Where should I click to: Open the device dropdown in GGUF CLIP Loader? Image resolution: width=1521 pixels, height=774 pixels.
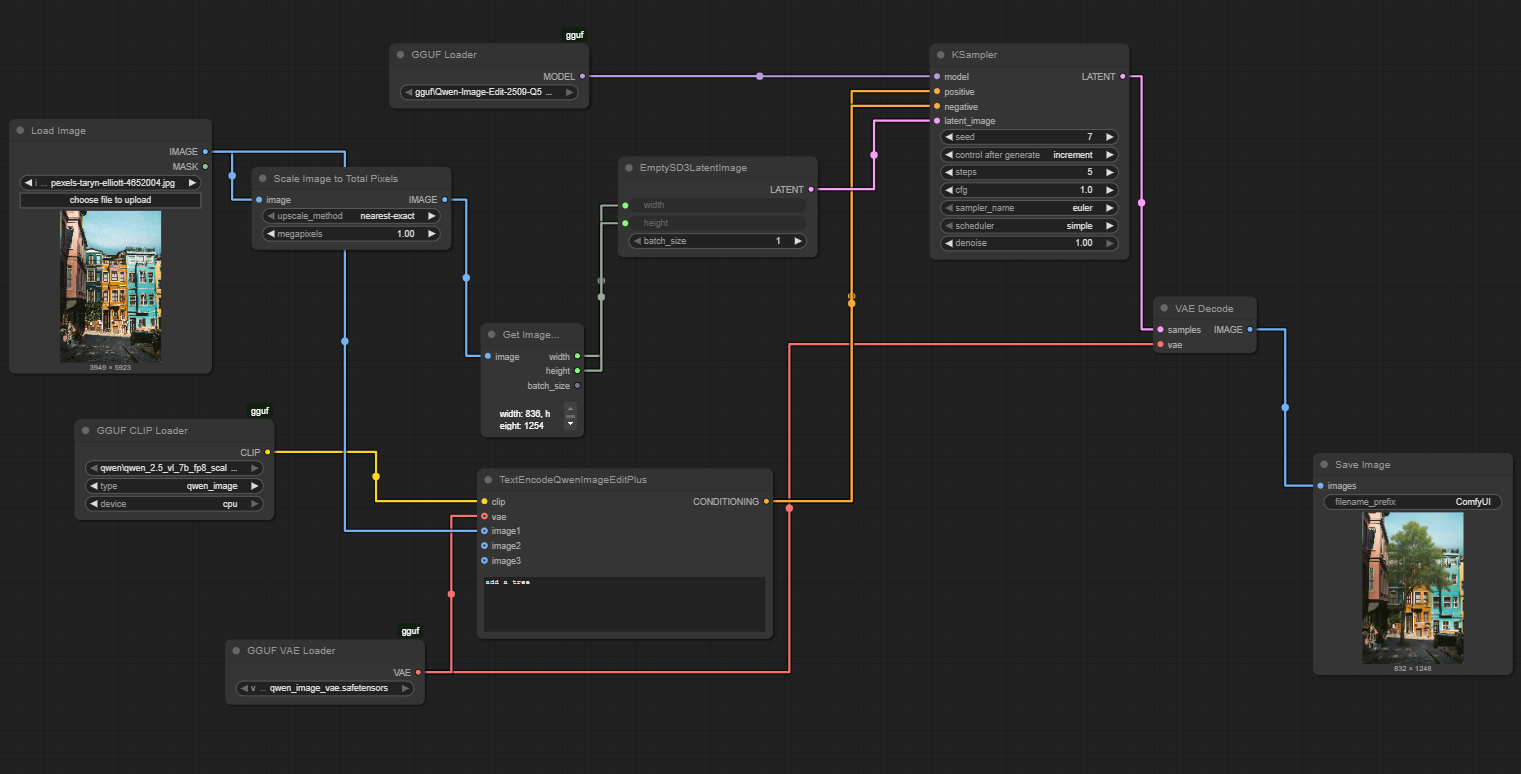pyautogui.click(x=174, y=504)
